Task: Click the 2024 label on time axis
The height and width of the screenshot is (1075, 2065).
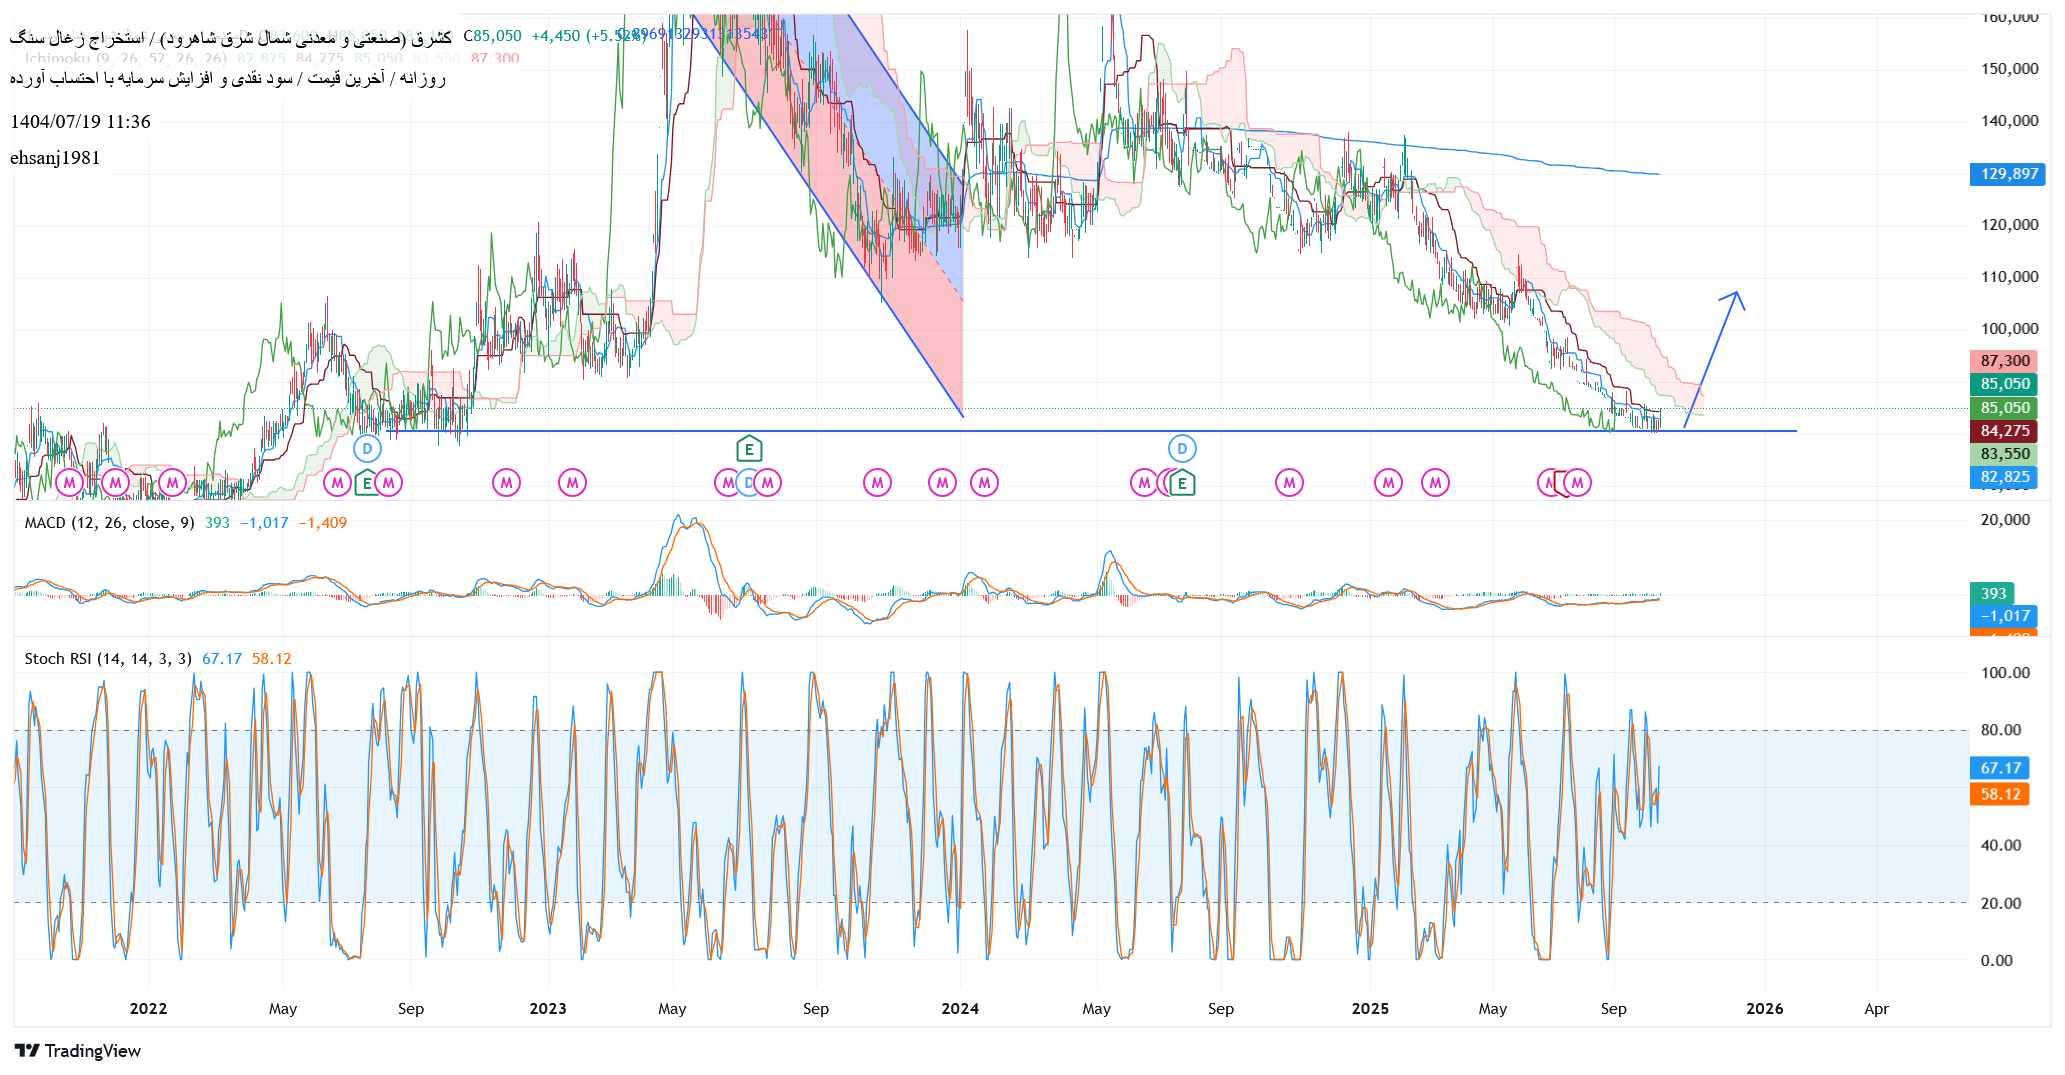Action: [x=960, y=1008]
